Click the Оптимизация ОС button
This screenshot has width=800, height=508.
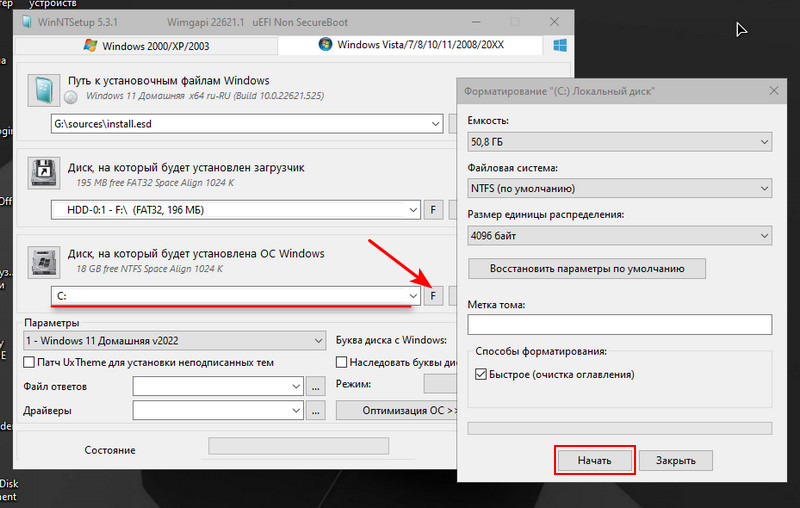click(x=396, y=410)
